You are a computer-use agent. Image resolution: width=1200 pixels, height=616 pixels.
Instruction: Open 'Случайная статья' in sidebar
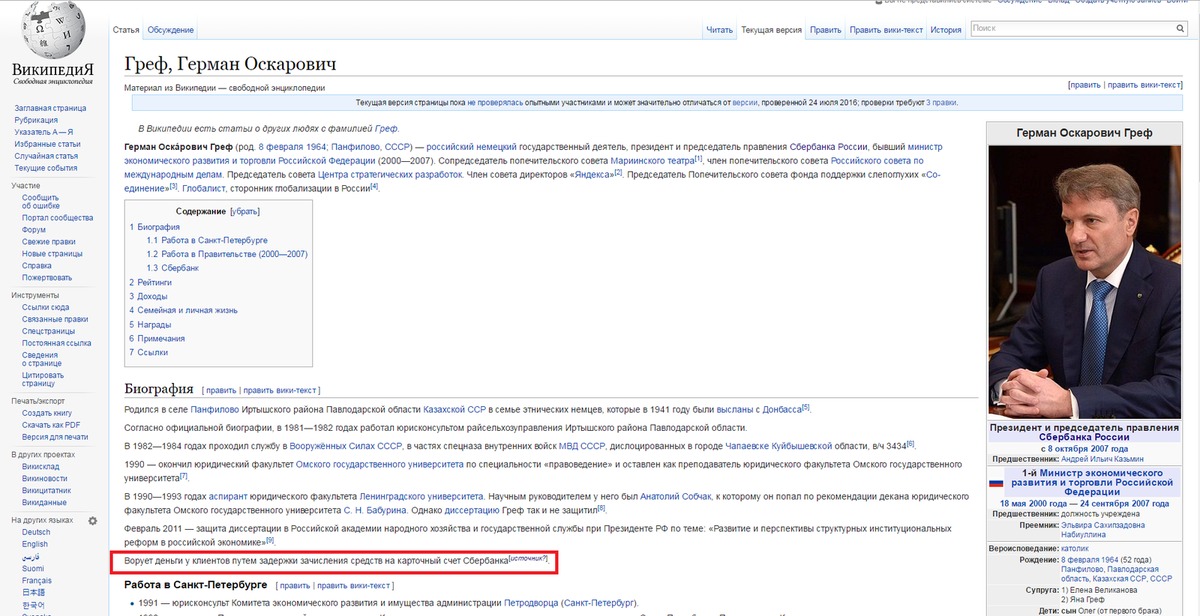(46, 156)
